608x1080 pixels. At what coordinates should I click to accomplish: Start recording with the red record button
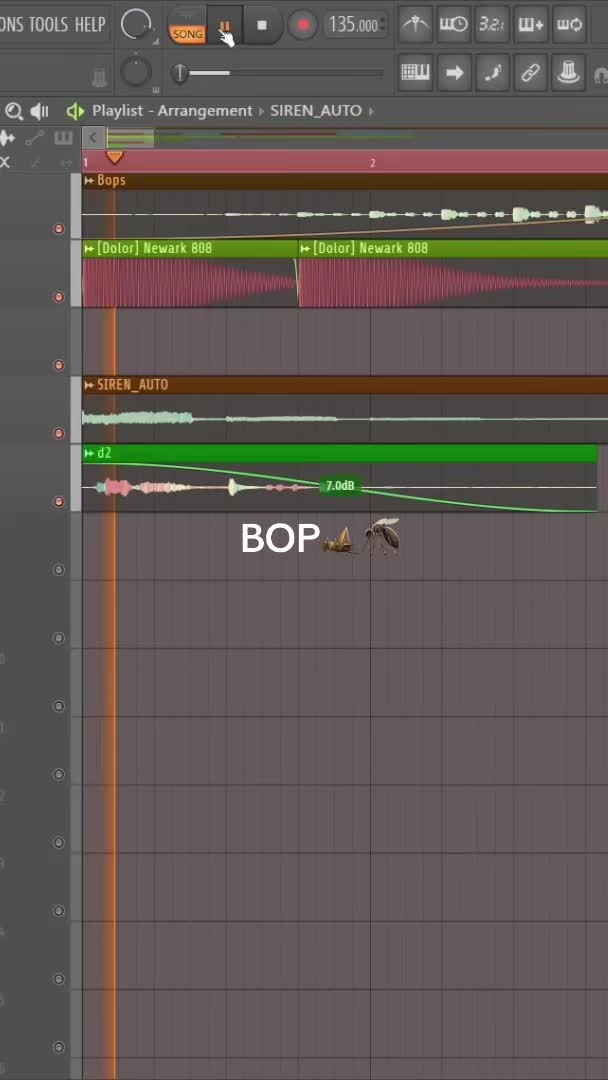[303, 26]
